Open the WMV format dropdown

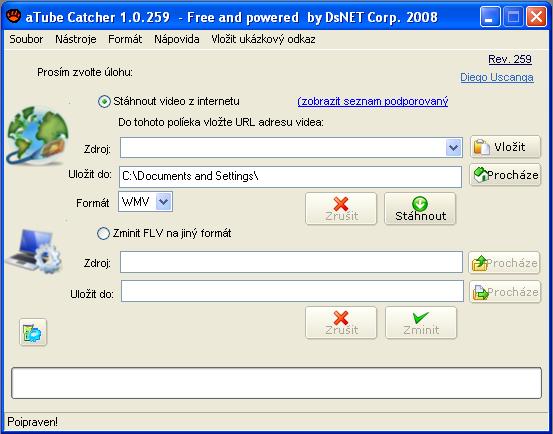[x=164, y=202]
